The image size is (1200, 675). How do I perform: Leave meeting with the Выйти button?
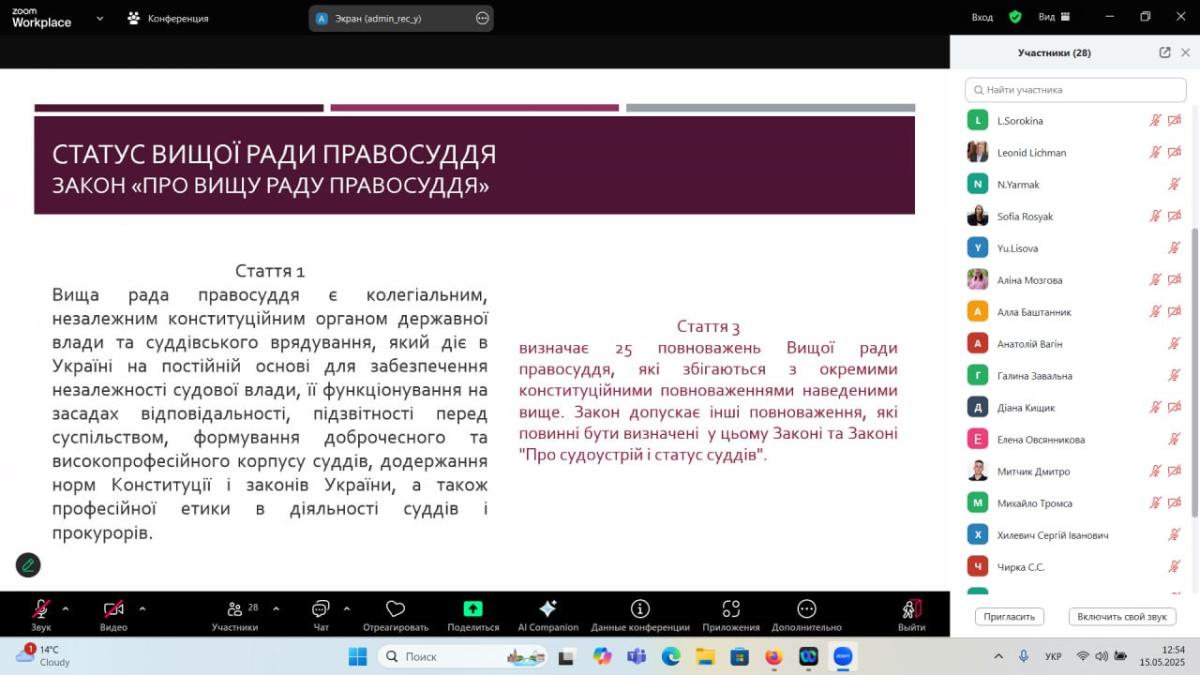[912, 614]
